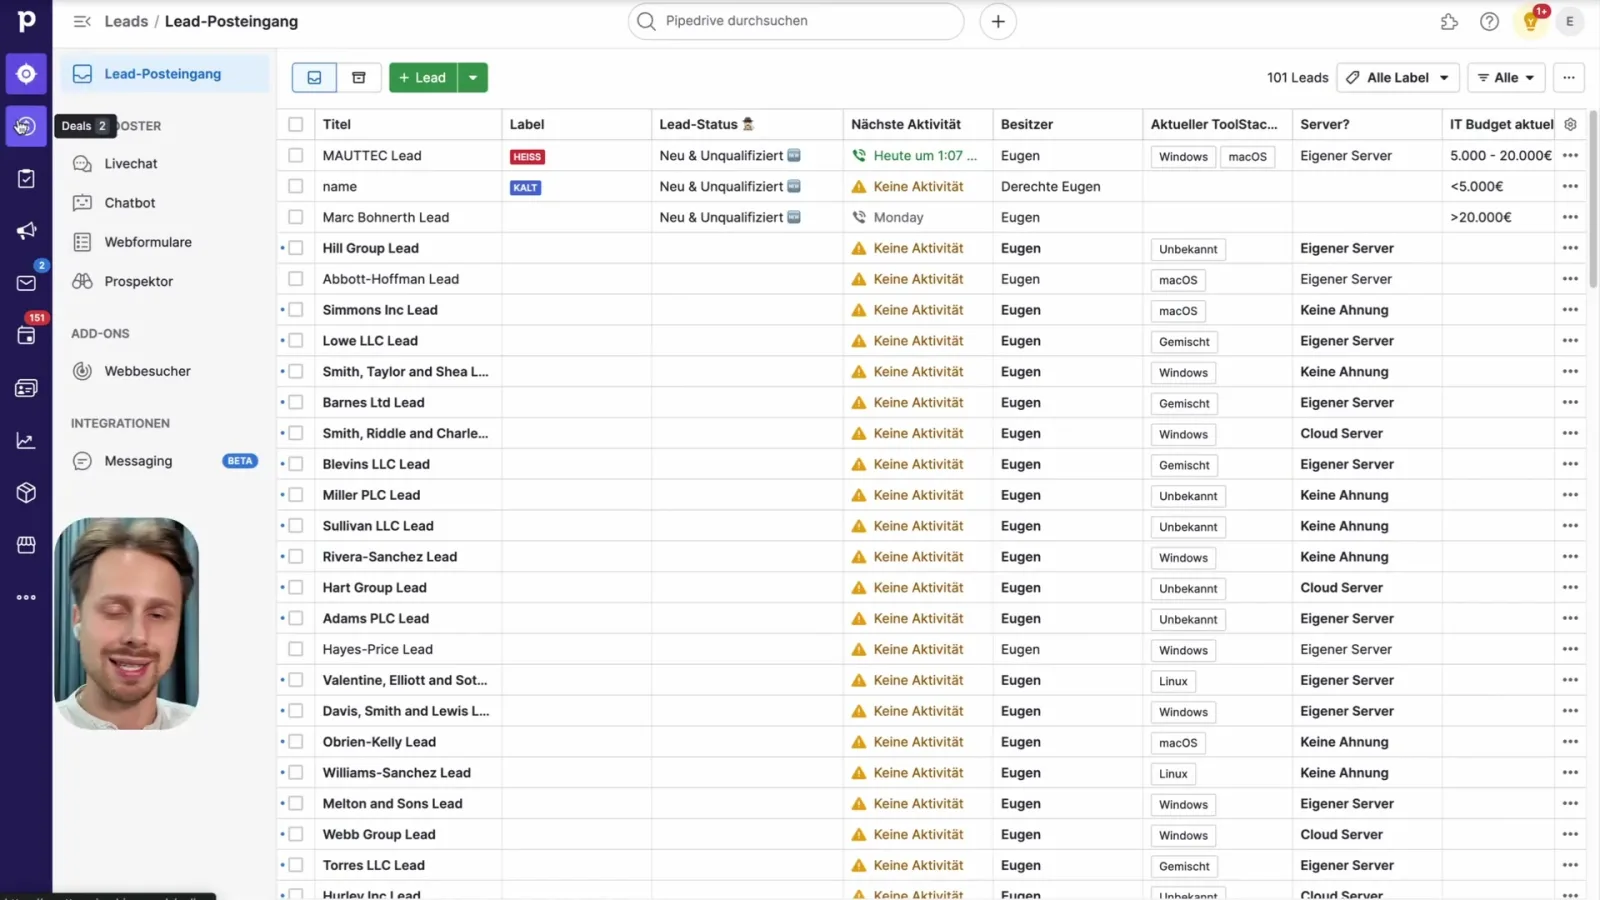Screen dimensions: 1600x900
Task: Check Marc Bohnerth Lead checkbox
Action: [x=295, y=217]
